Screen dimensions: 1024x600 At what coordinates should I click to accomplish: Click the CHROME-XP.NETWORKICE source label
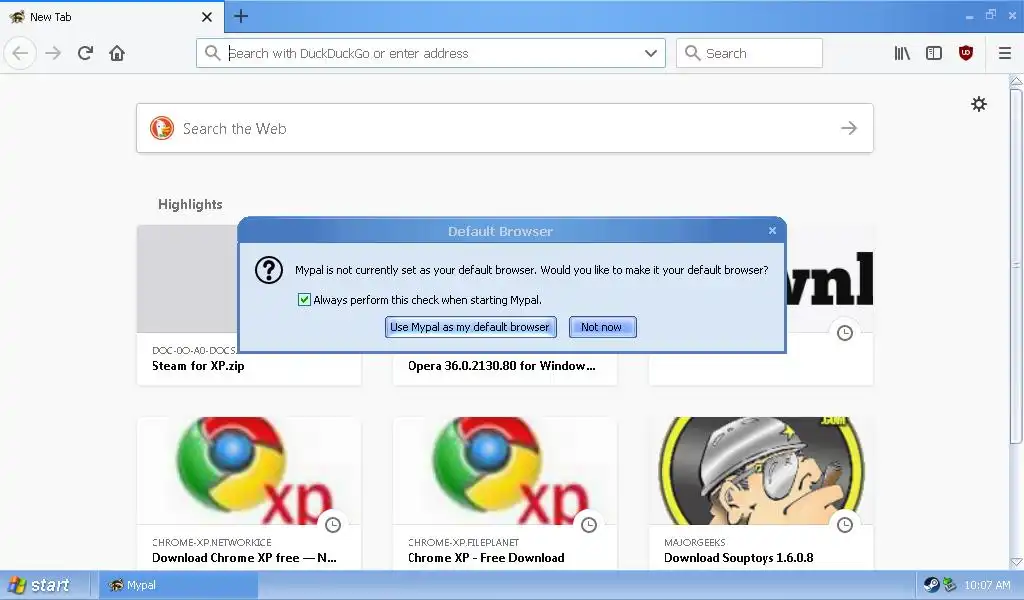[212, 542]
